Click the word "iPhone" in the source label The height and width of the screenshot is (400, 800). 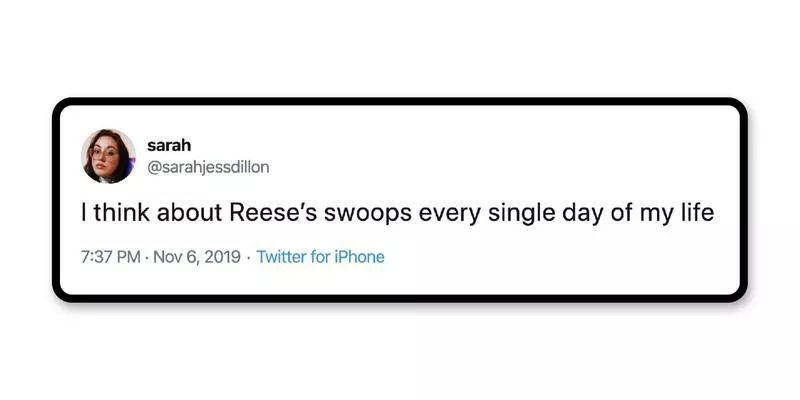[x=360, y=257]
